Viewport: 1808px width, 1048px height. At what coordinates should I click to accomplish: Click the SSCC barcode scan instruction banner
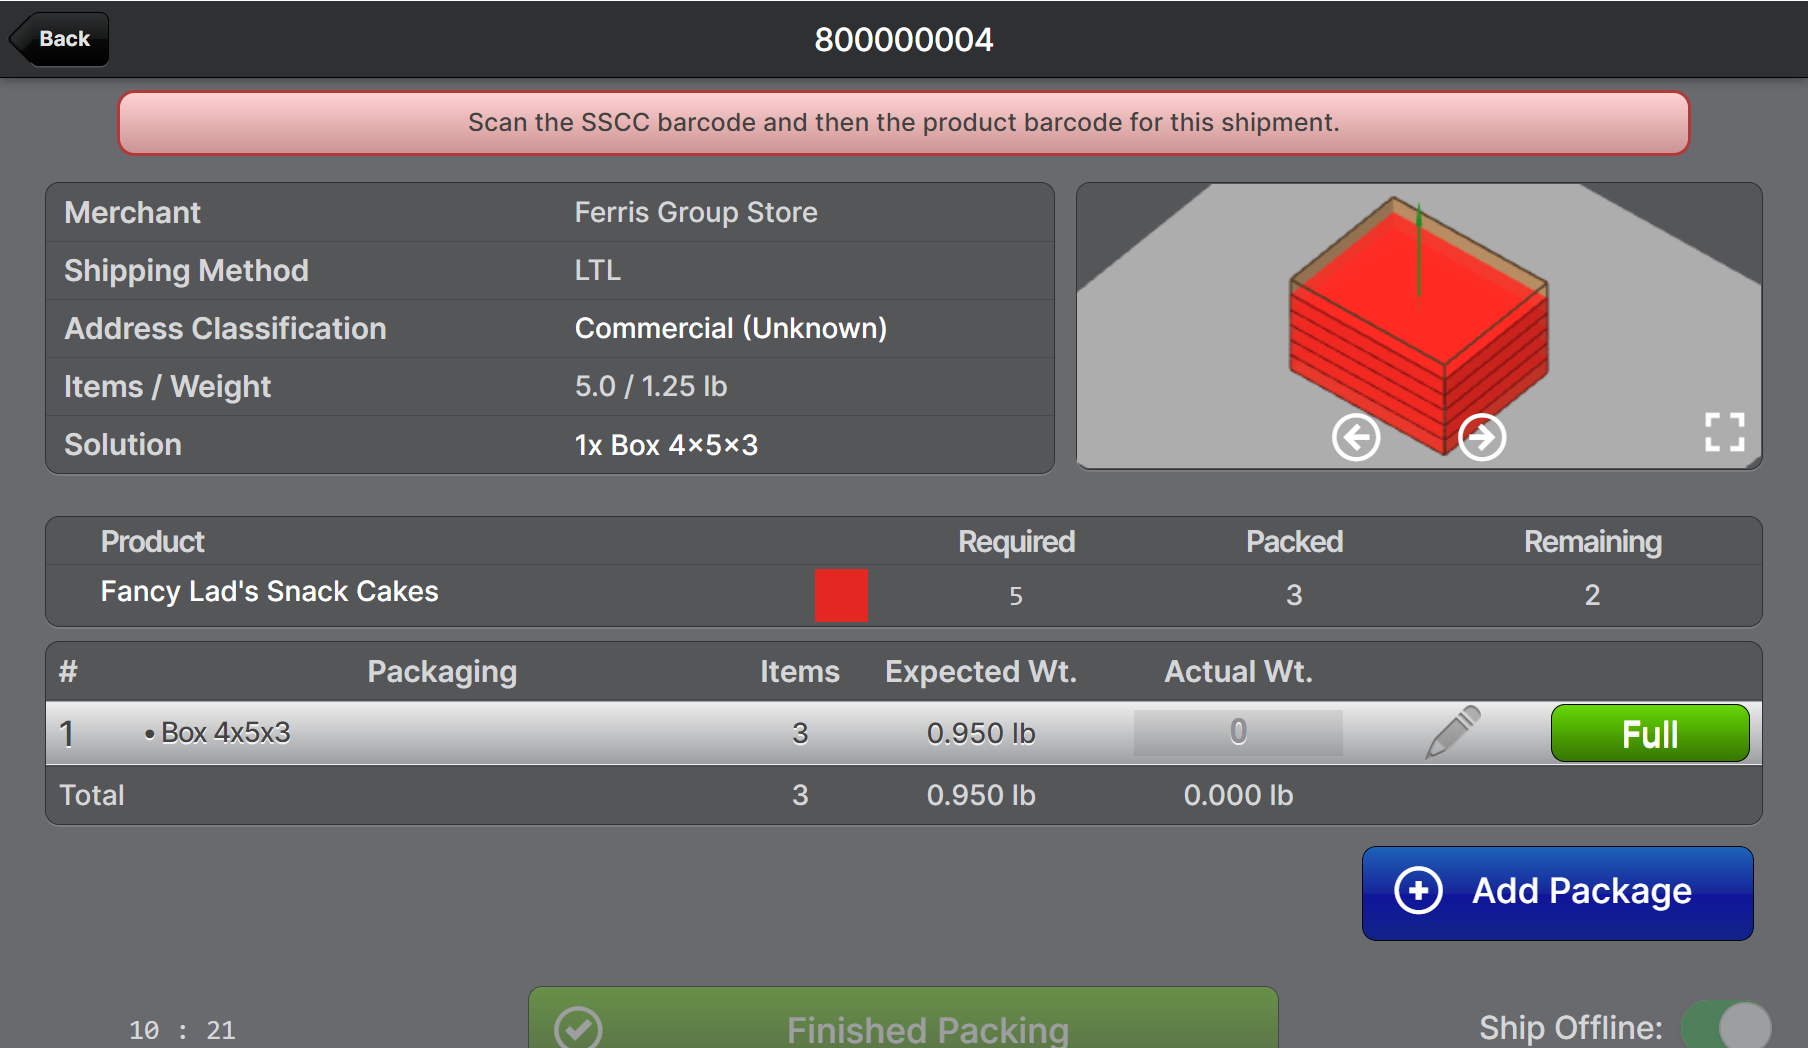click(x=903, y=123)
